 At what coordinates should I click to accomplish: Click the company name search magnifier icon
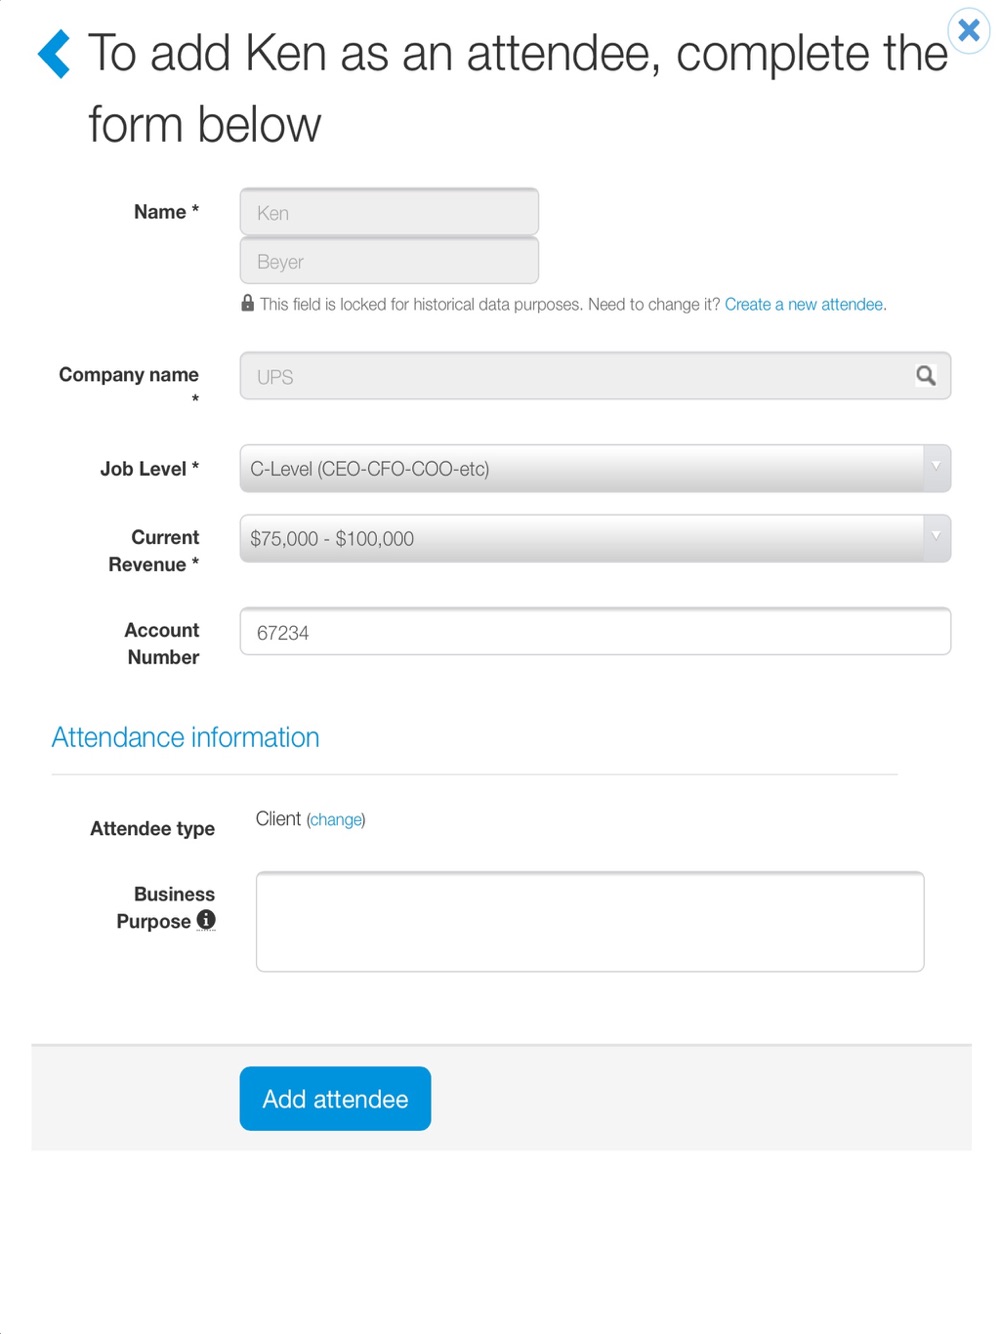coord(926,376)
